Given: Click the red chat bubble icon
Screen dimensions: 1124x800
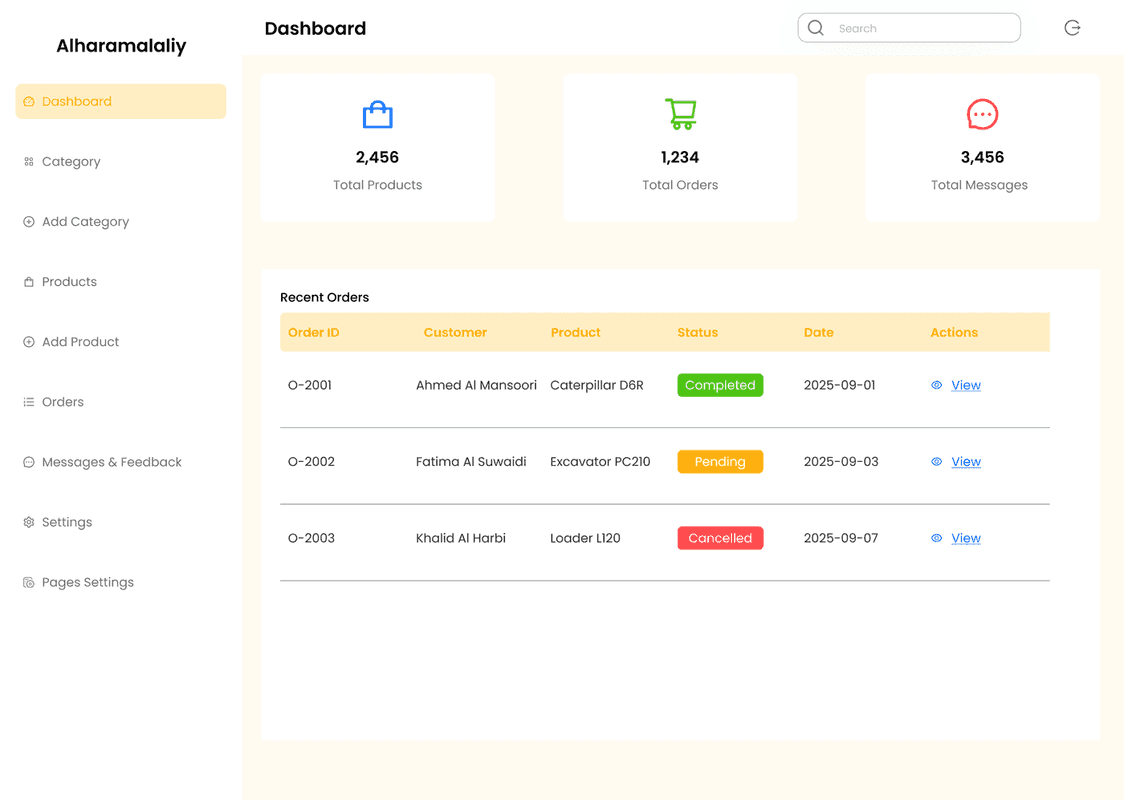Looking at the screenshot, I should (982, 115).
